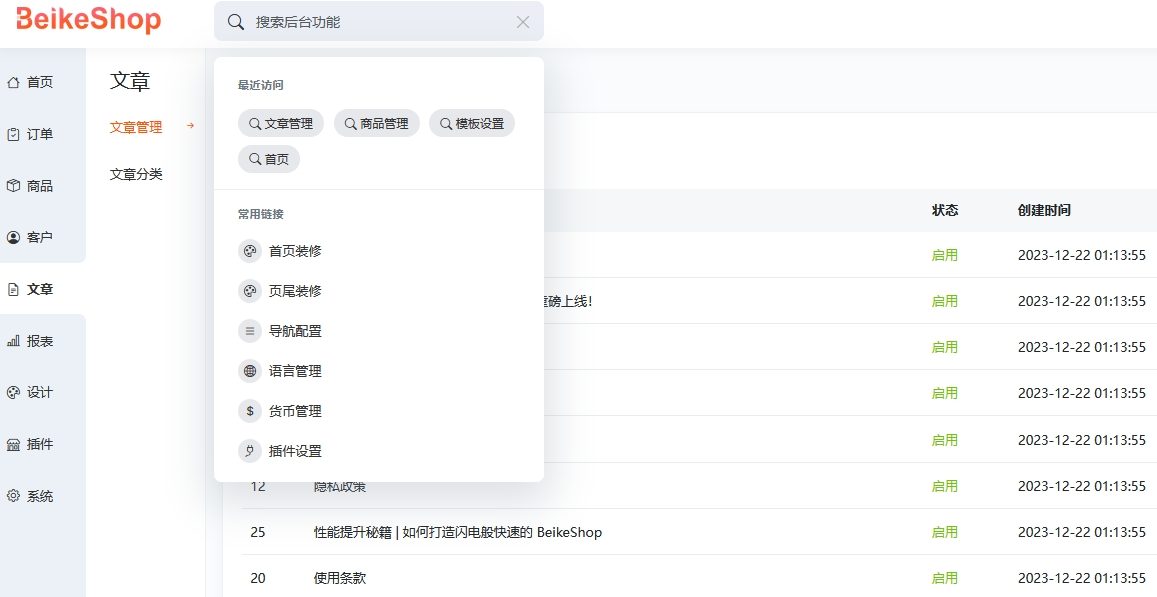Clear the search box with the X
The image size is (1157, 597).
click(523, 21)
